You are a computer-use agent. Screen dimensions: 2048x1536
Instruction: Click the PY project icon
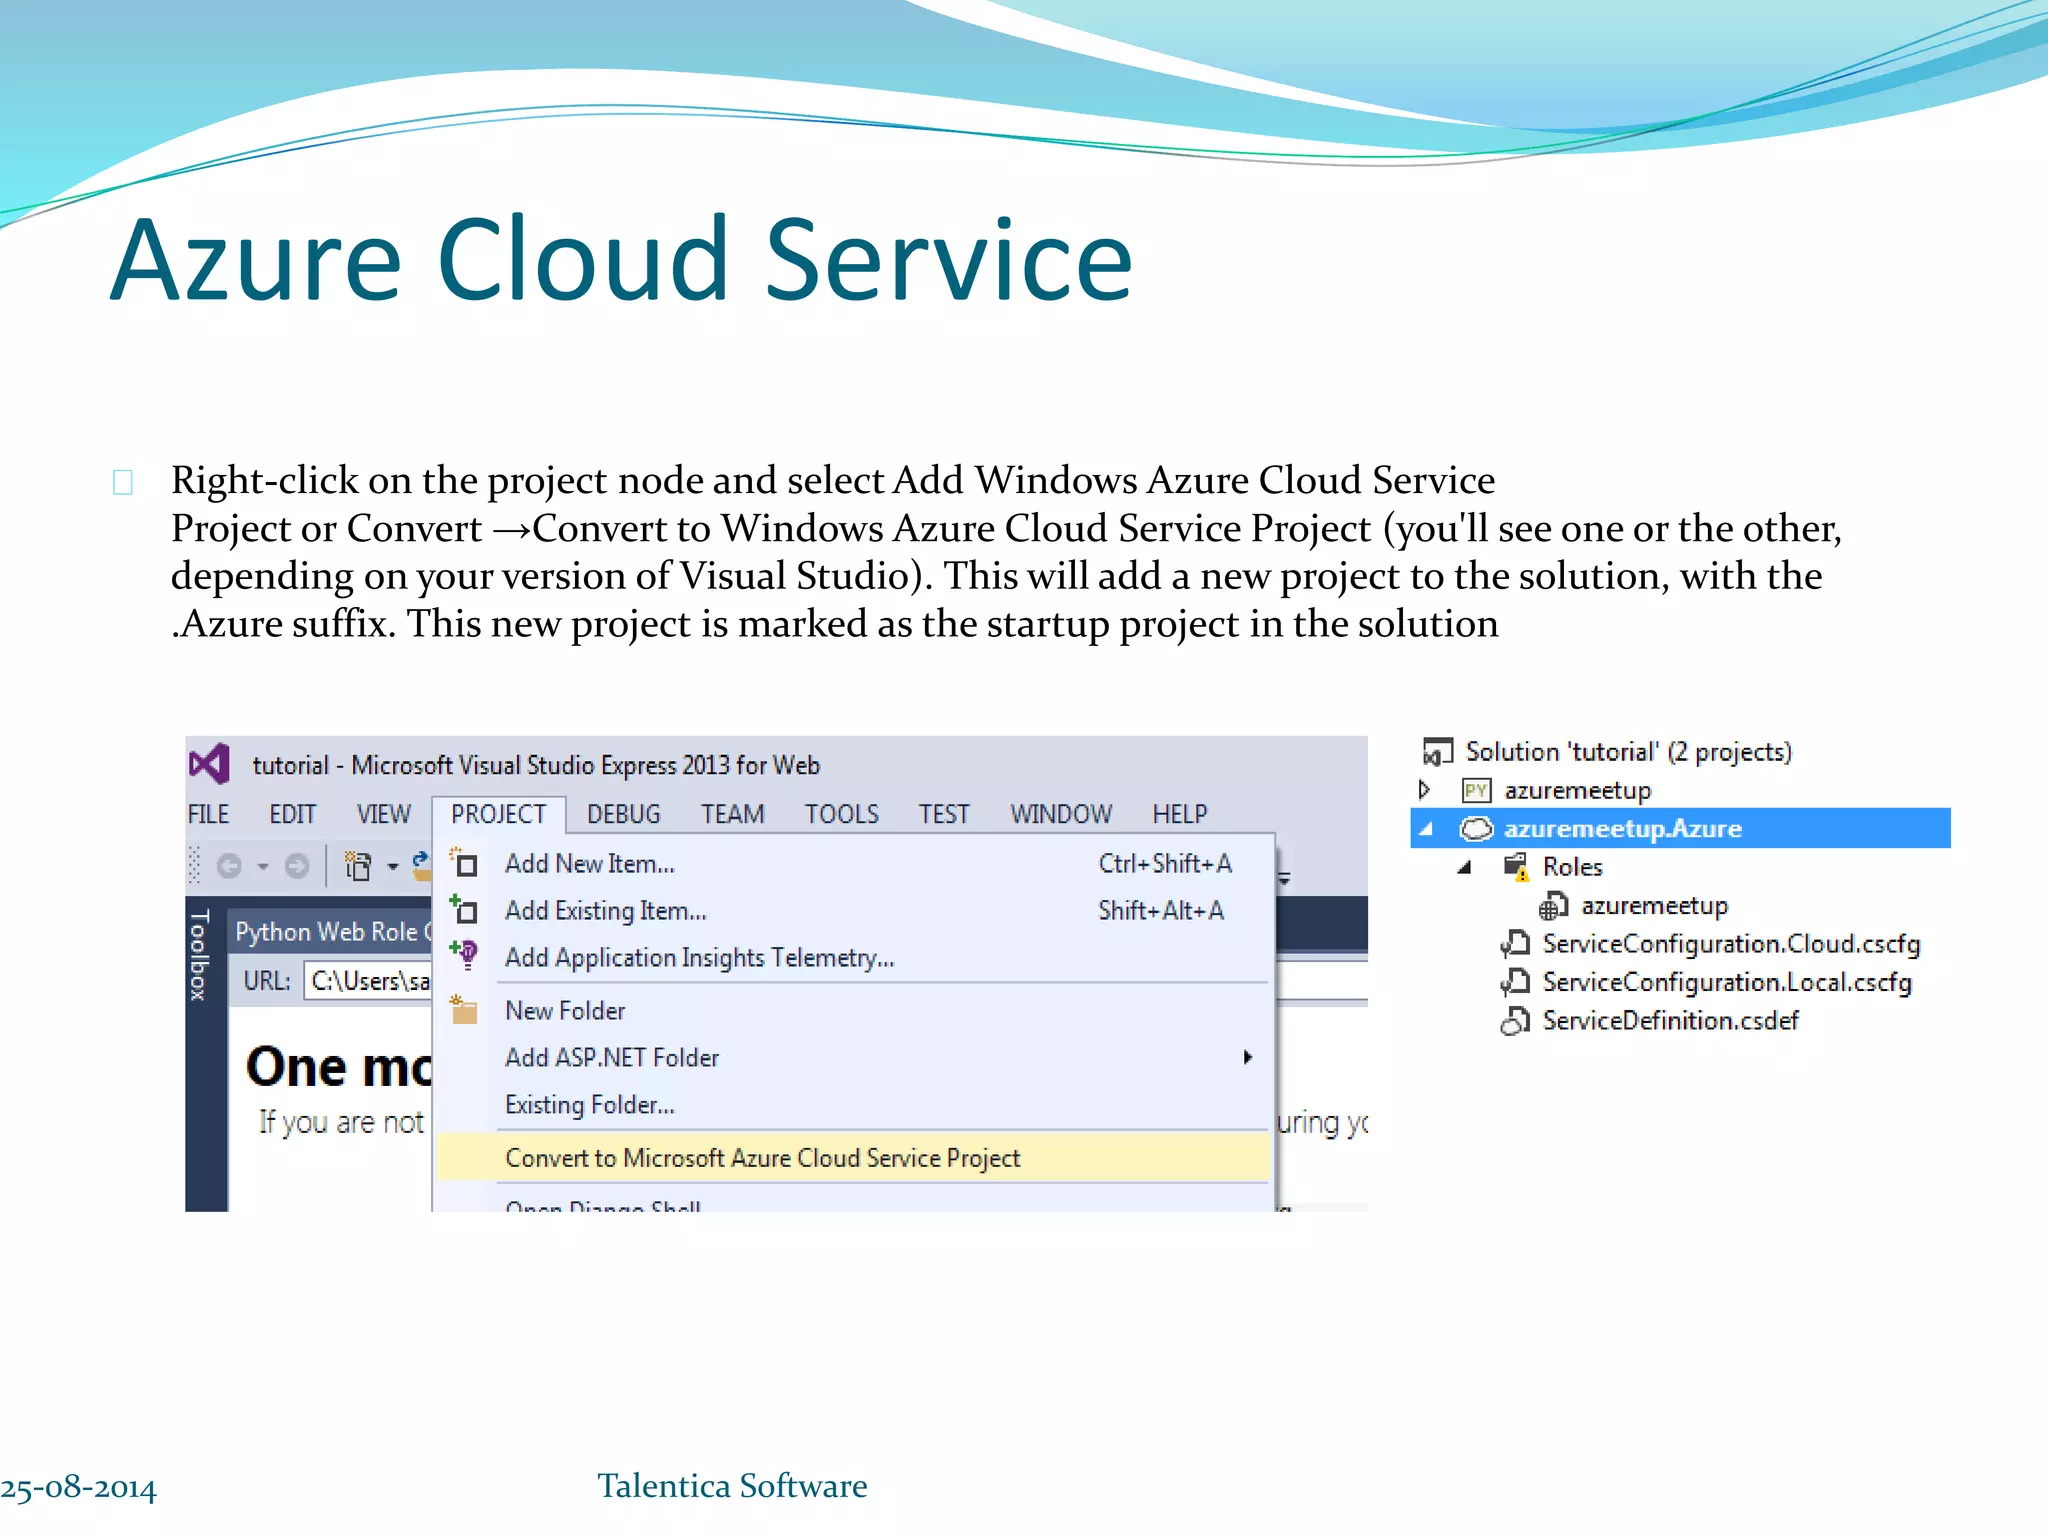(1476, 791)
